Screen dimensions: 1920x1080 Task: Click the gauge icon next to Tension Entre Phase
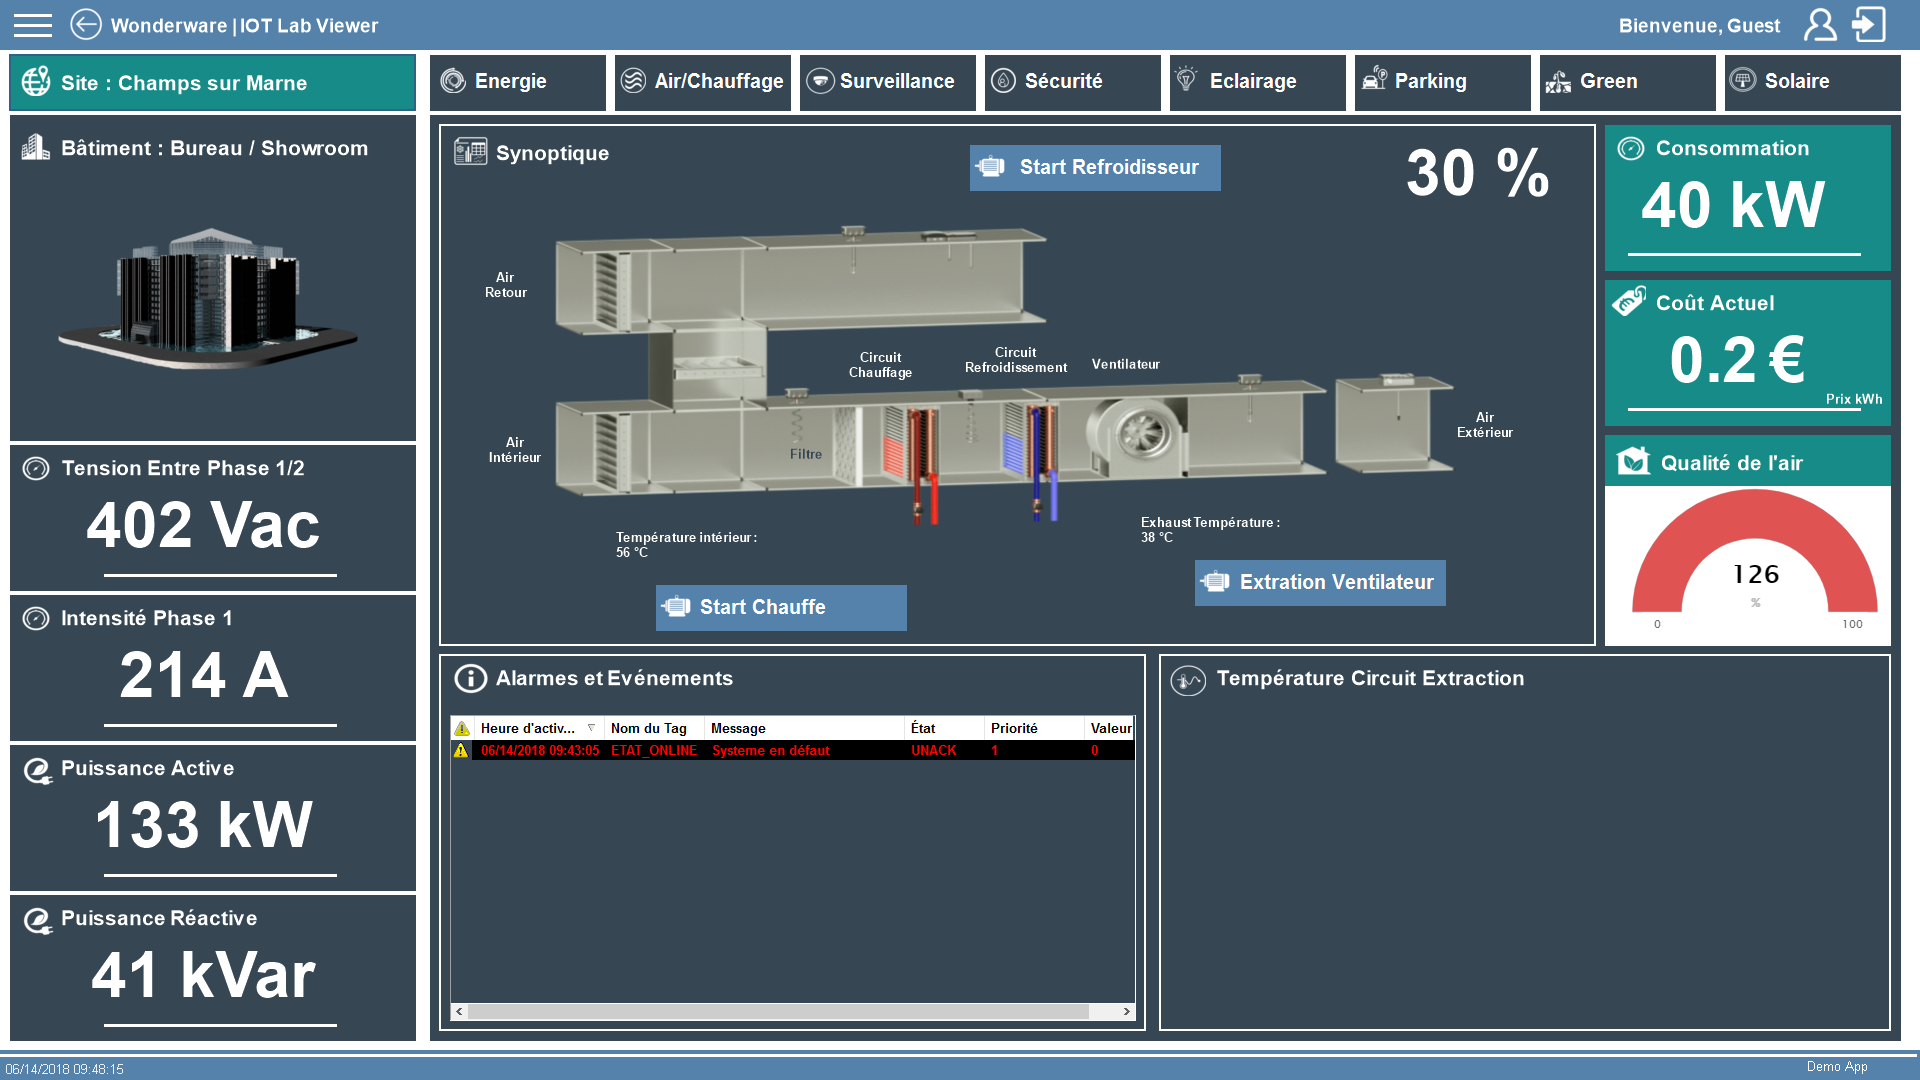36,468
